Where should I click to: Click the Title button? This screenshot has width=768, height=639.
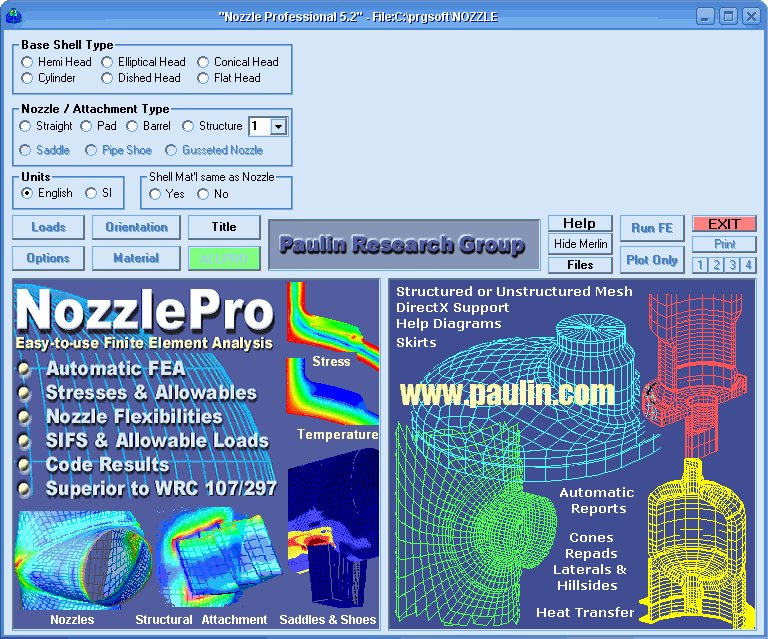(224, 227)
